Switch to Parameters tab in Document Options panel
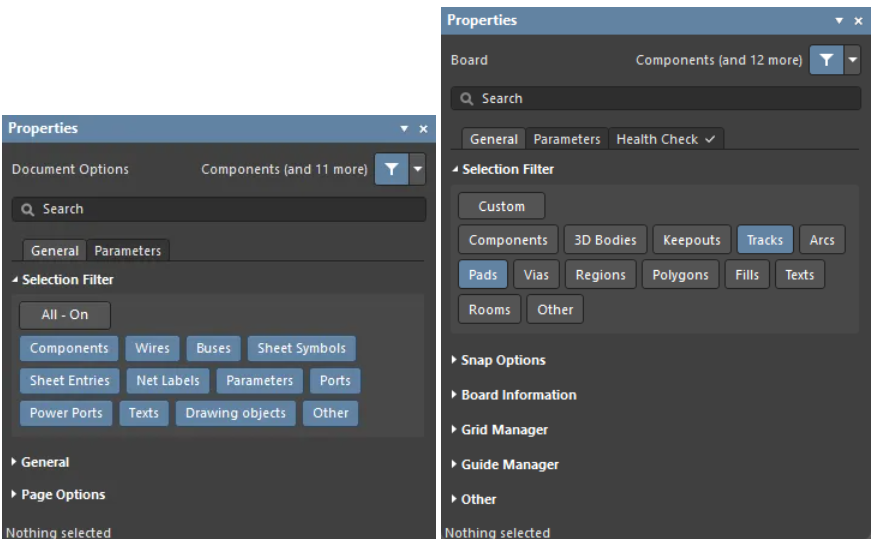 point(128,251)
